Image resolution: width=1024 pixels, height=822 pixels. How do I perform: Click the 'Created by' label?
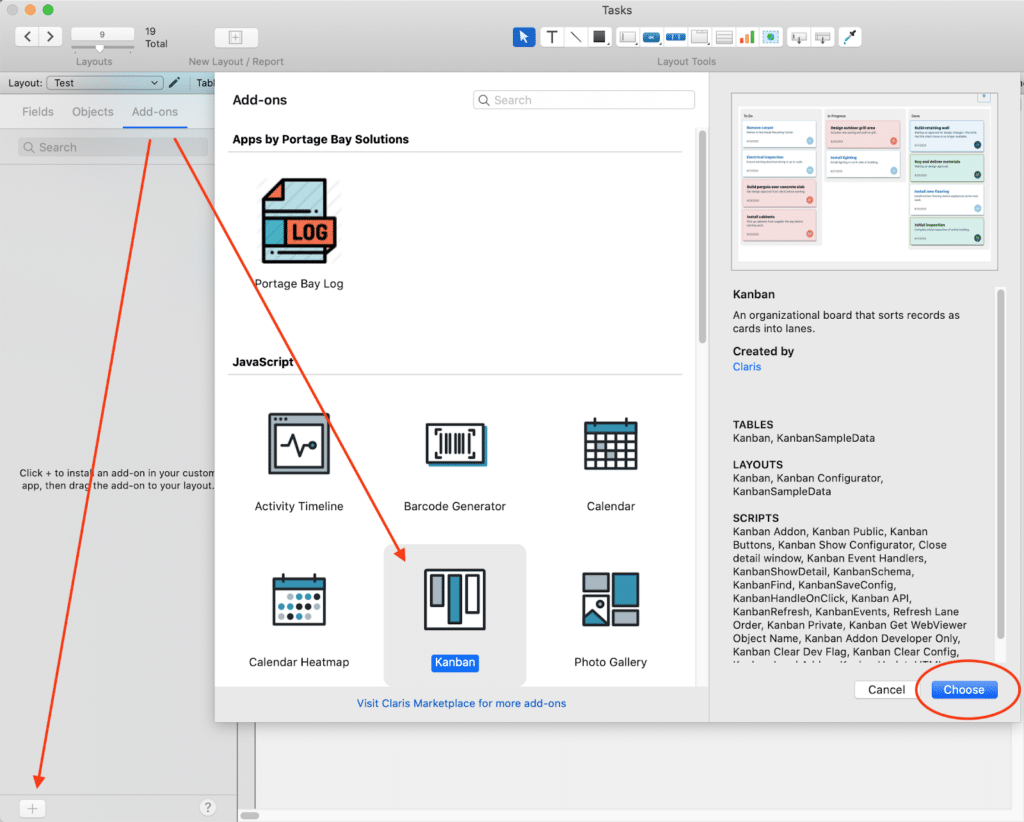pos(763,351)
